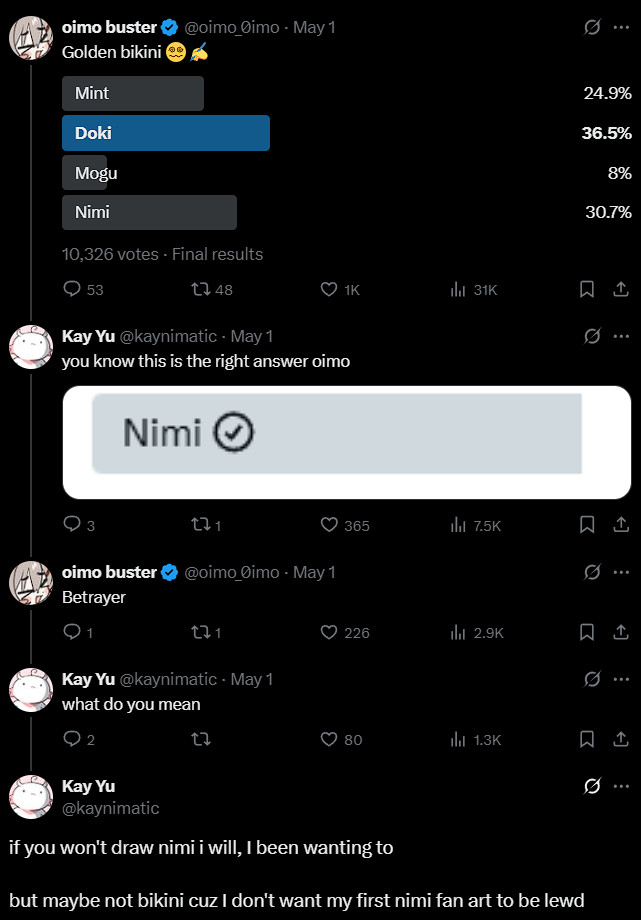Repost the Golden bikini poll post
641x920 pixels.
coord(200,289)
